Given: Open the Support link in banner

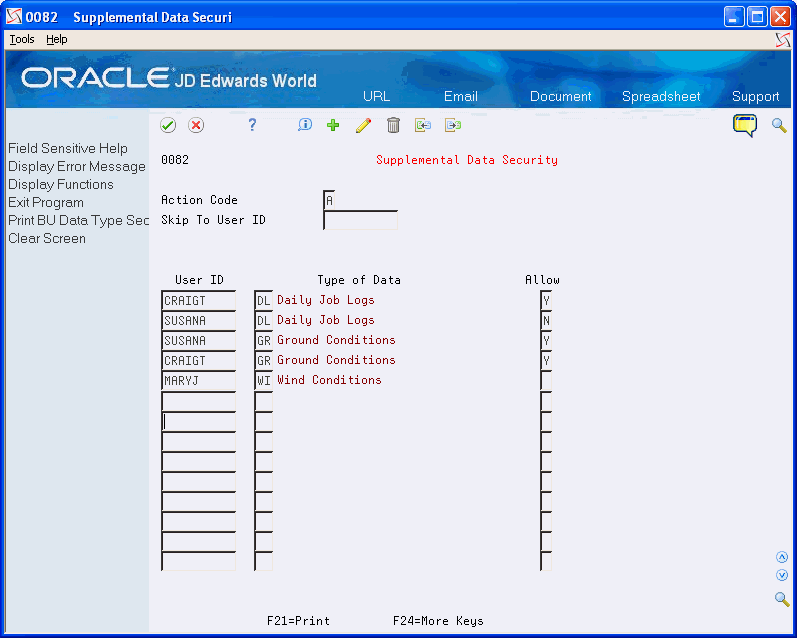Looking at the screenshot, I should pyautogui.click(x=755, y=96).
